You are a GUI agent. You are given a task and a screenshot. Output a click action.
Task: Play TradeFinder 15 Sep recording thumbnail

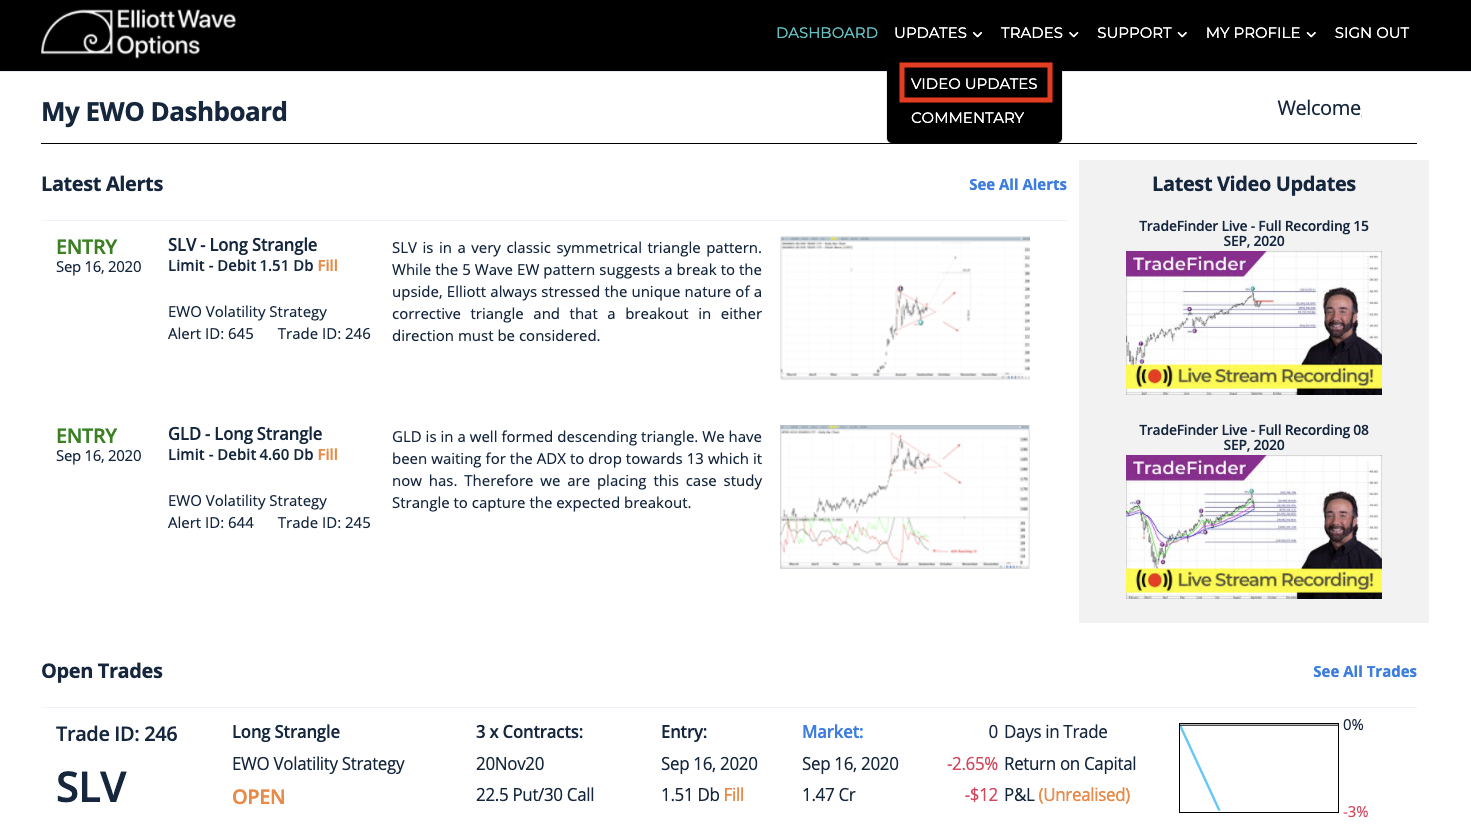[1254, 323]
